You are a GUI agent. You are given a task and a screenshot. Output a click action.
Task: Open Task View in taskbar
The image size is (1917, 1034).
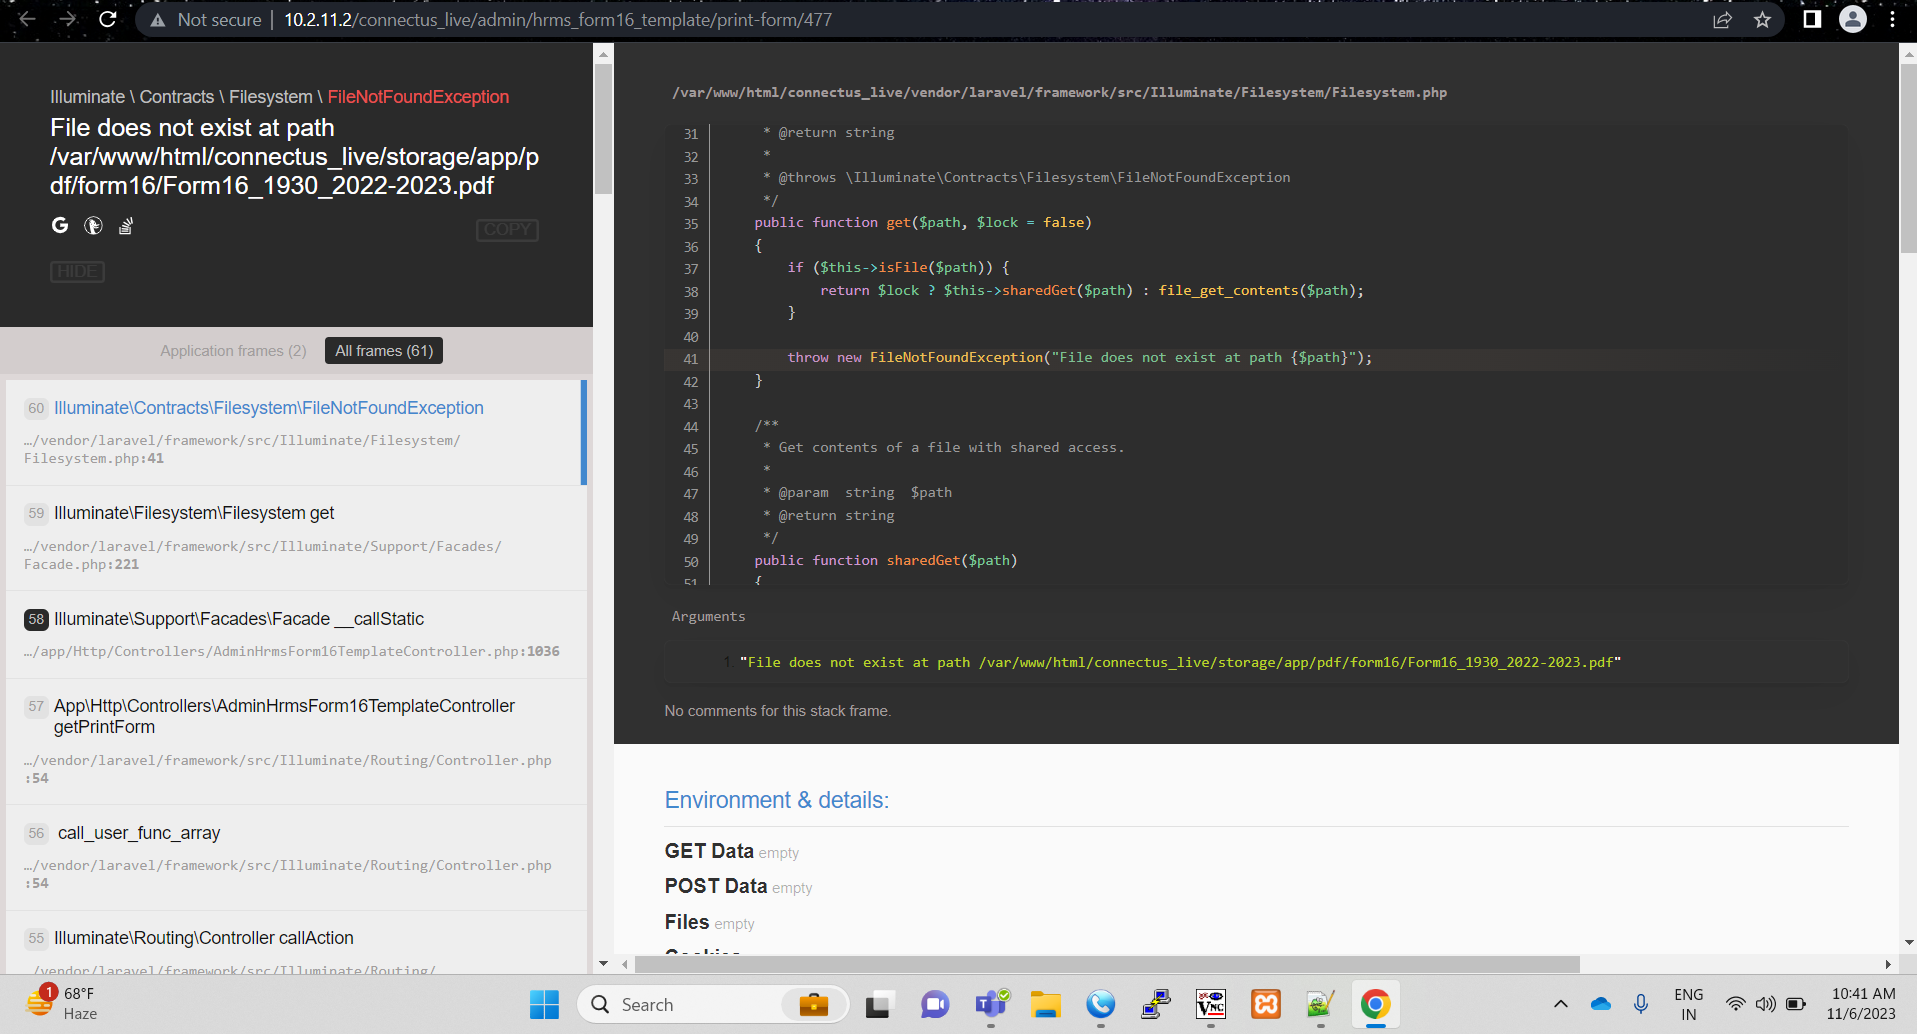pos(878,1004)
